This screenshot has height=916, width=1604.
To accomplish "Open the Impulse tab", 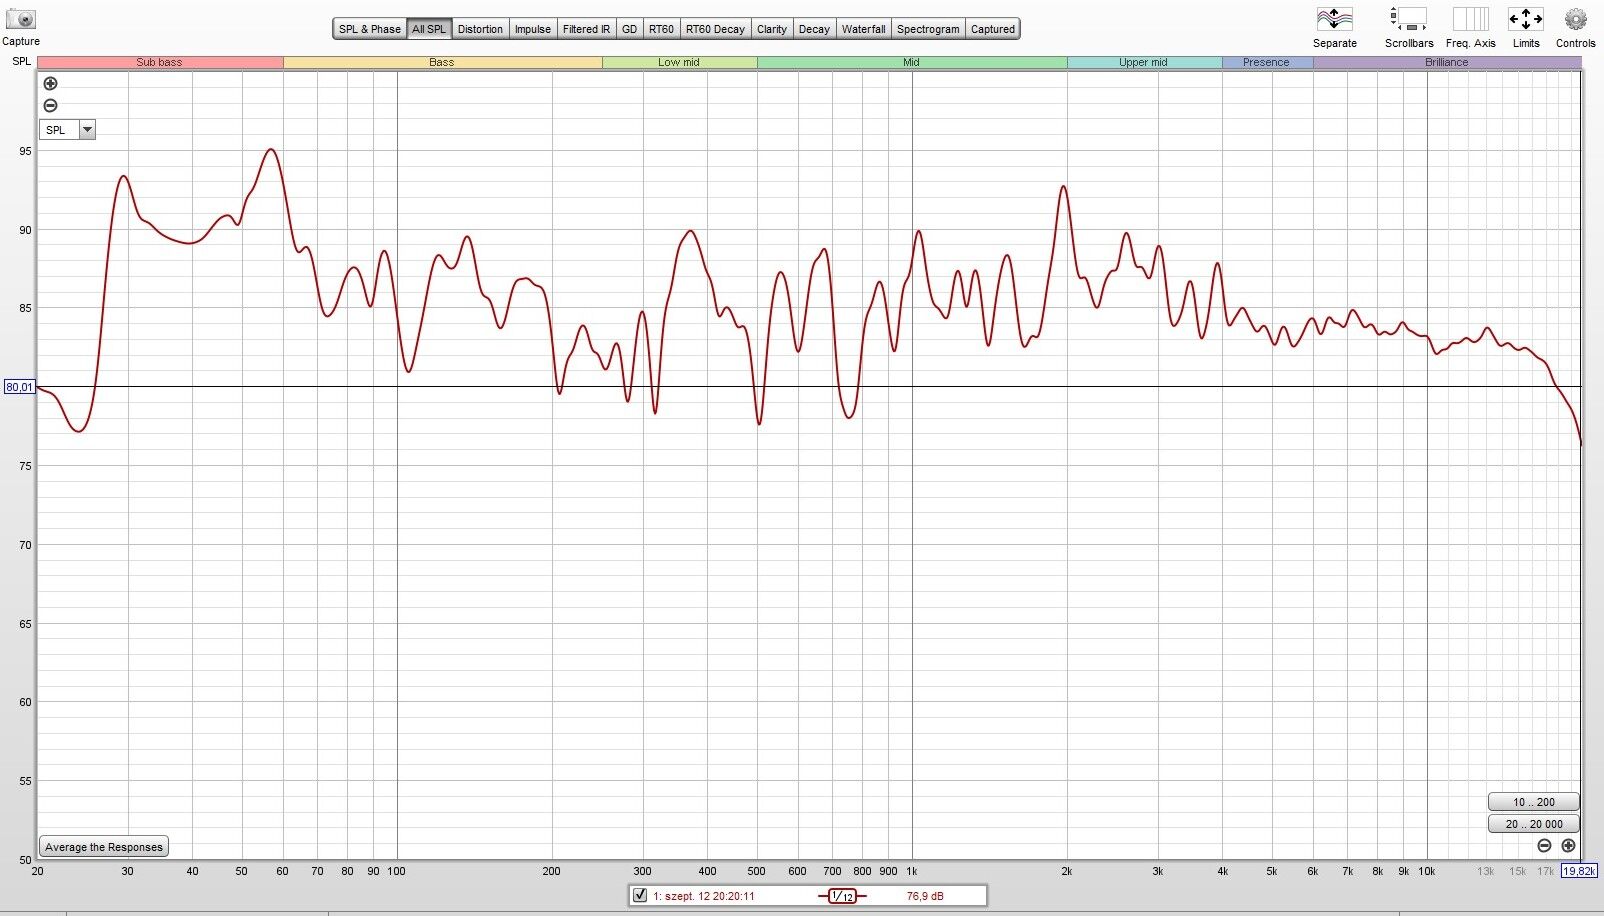I will (533, 29).
